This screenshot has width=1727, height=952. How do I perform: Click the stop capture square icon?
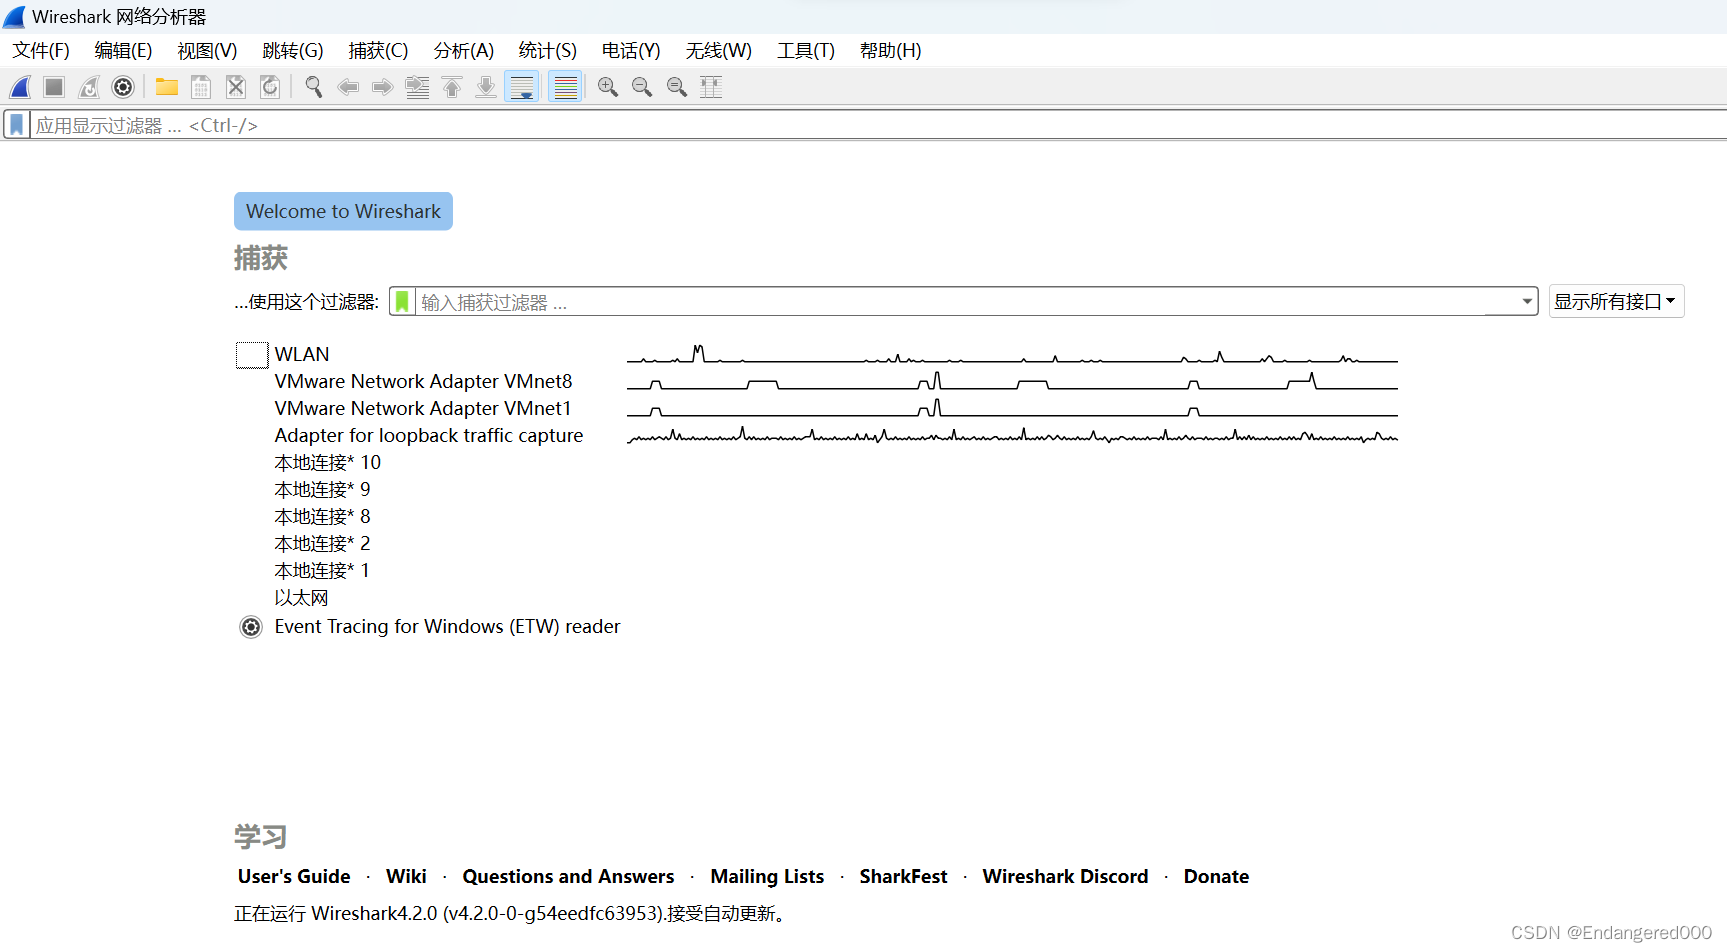coord(54,88)
